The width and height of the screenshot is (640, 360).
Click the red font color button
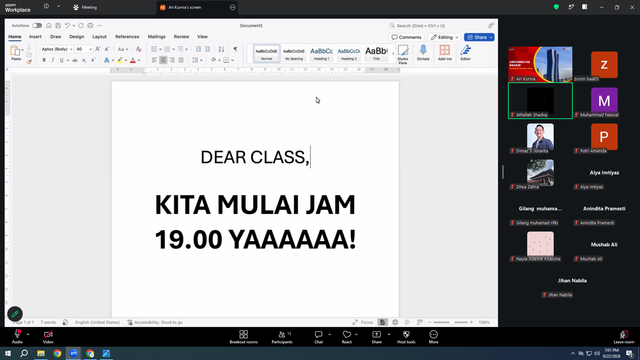(133, 60)
